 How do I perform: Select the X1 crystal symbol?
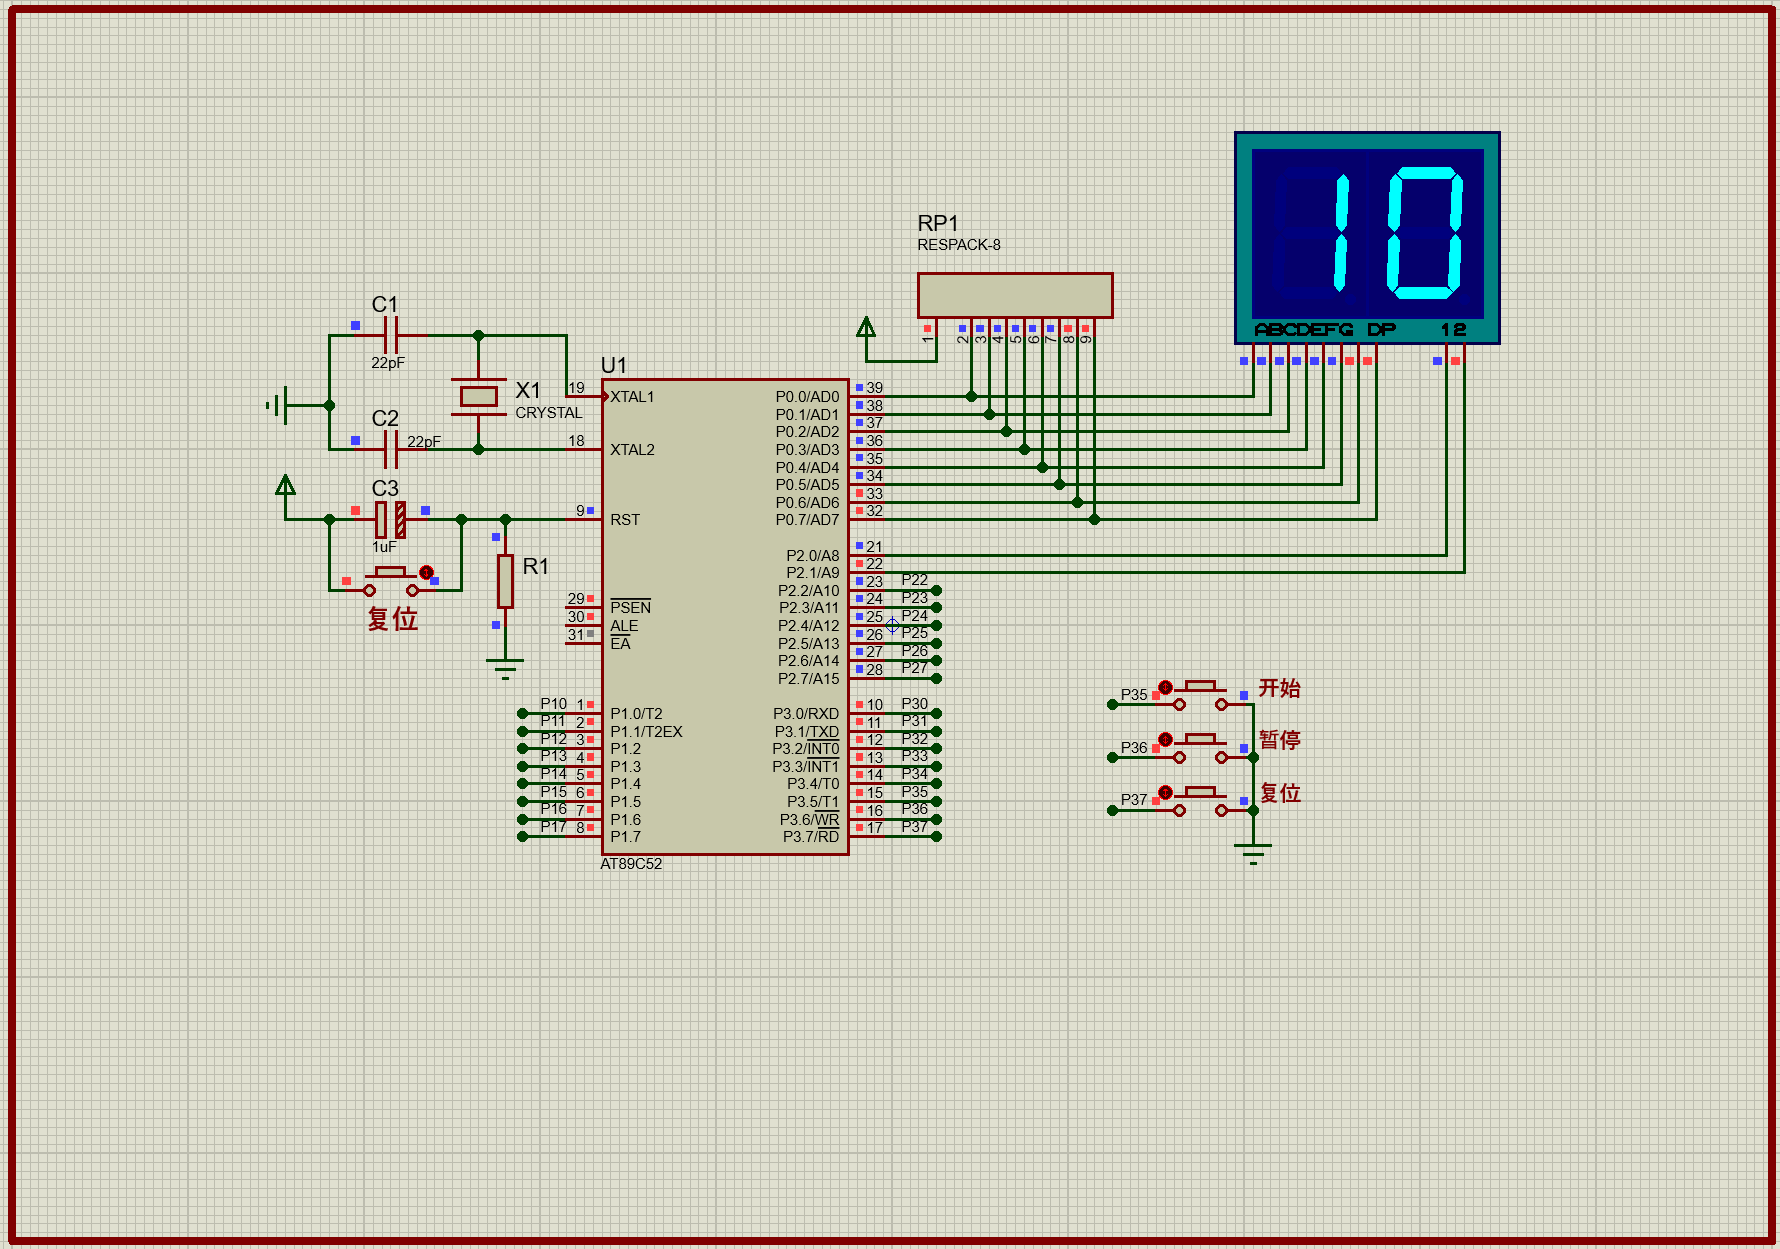478,396
